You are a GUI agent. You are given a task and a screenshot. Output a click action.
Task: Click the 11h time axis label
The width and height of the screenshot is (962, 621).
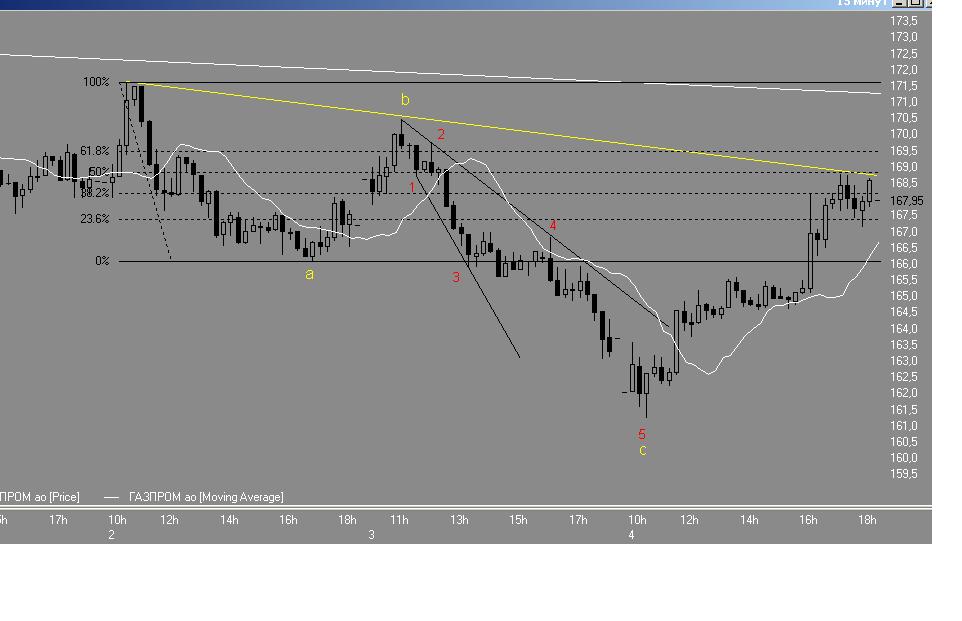click(x=399, y=520)
